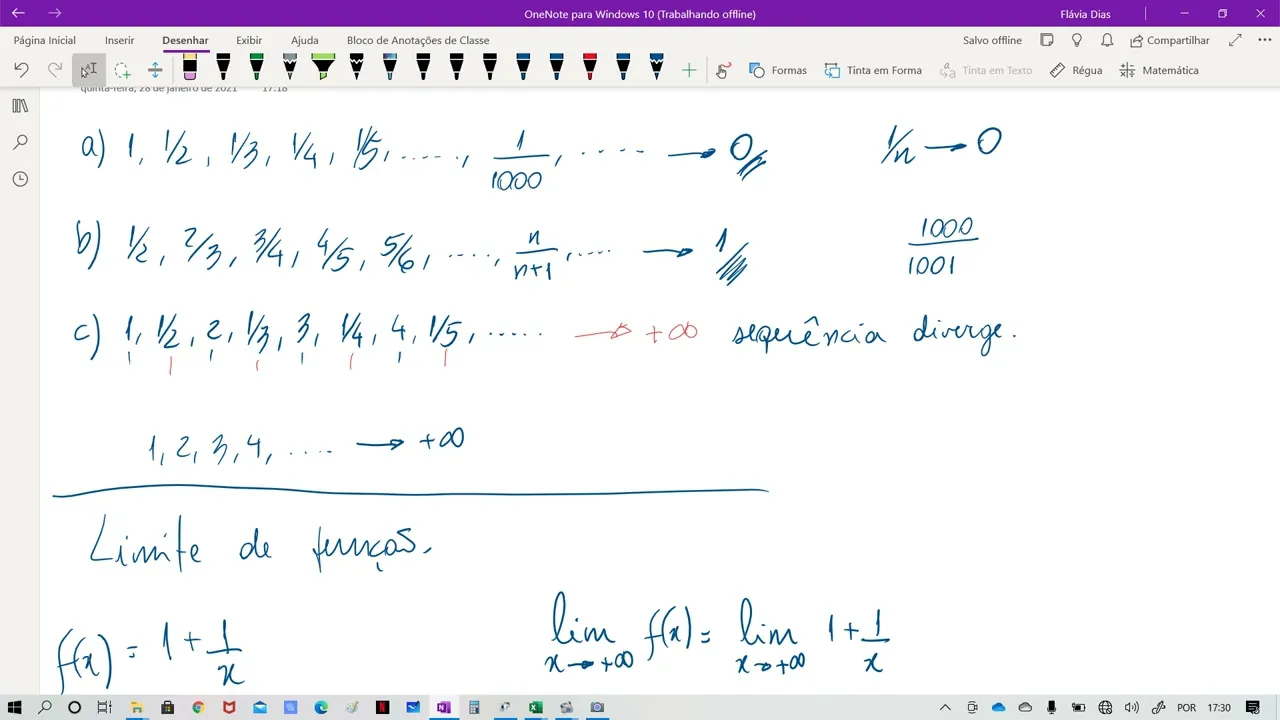Viewport: 1280px width, 720px height.
Task: Select the pink Eraser tool
Action: 190,68
